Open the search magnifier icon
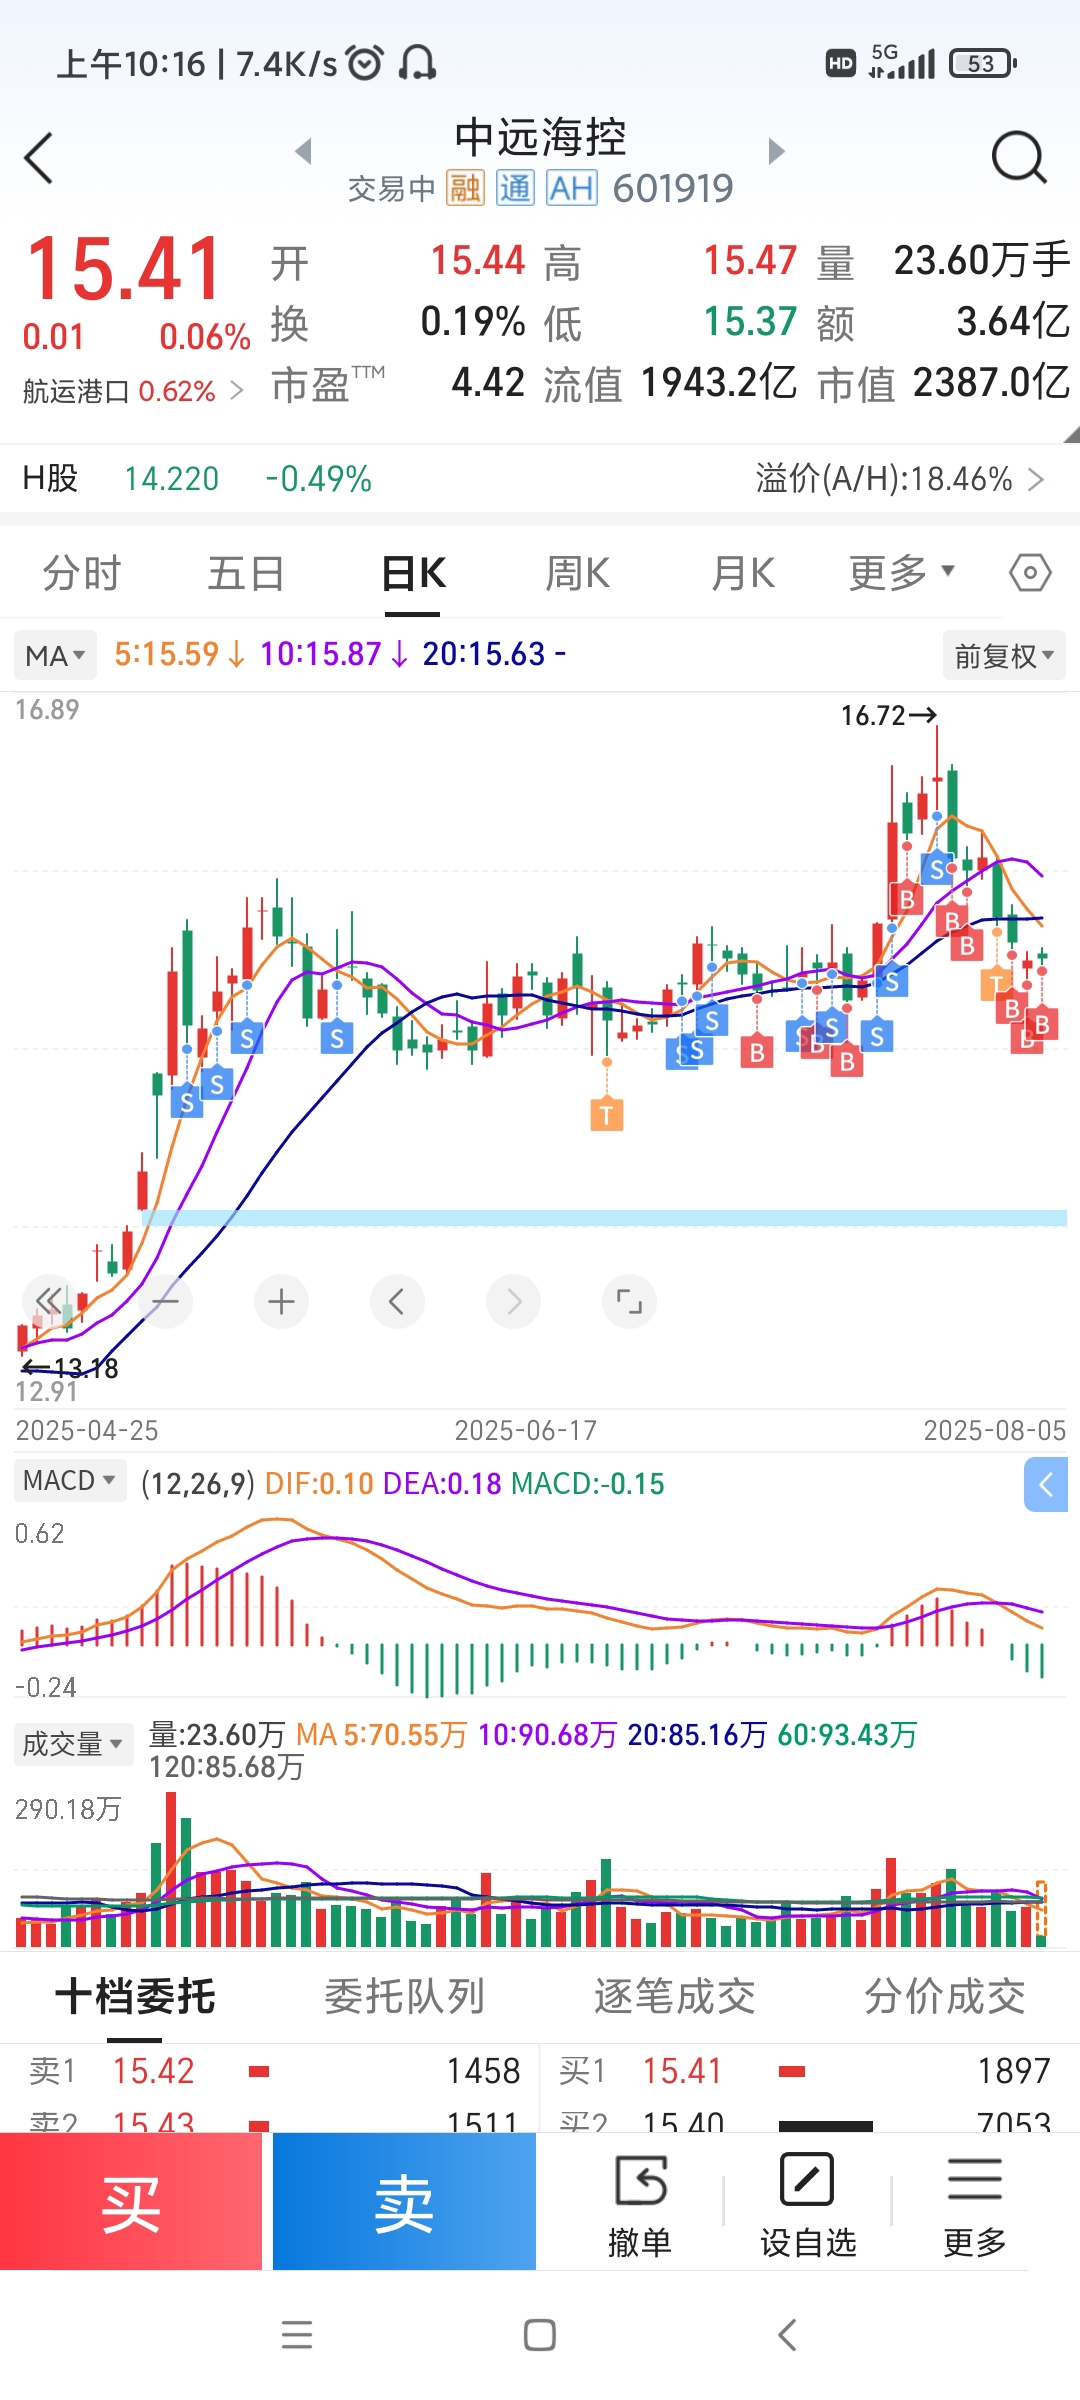Screen dimensions: 1080x2400 [1018, 157]
